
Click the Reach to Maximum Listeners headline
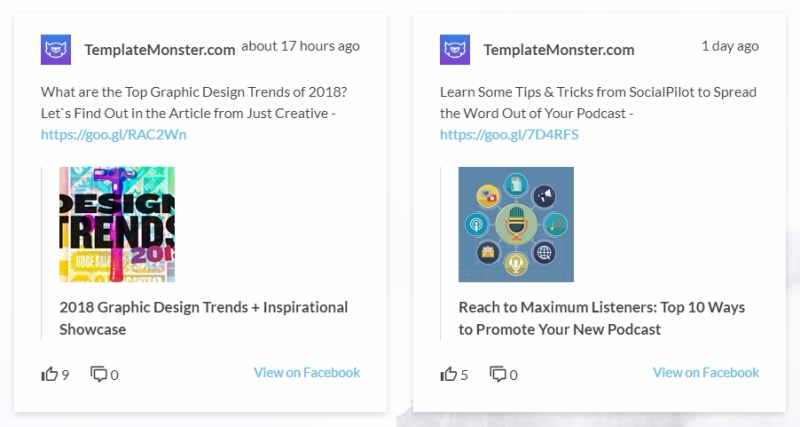click(x=602, y=318)
